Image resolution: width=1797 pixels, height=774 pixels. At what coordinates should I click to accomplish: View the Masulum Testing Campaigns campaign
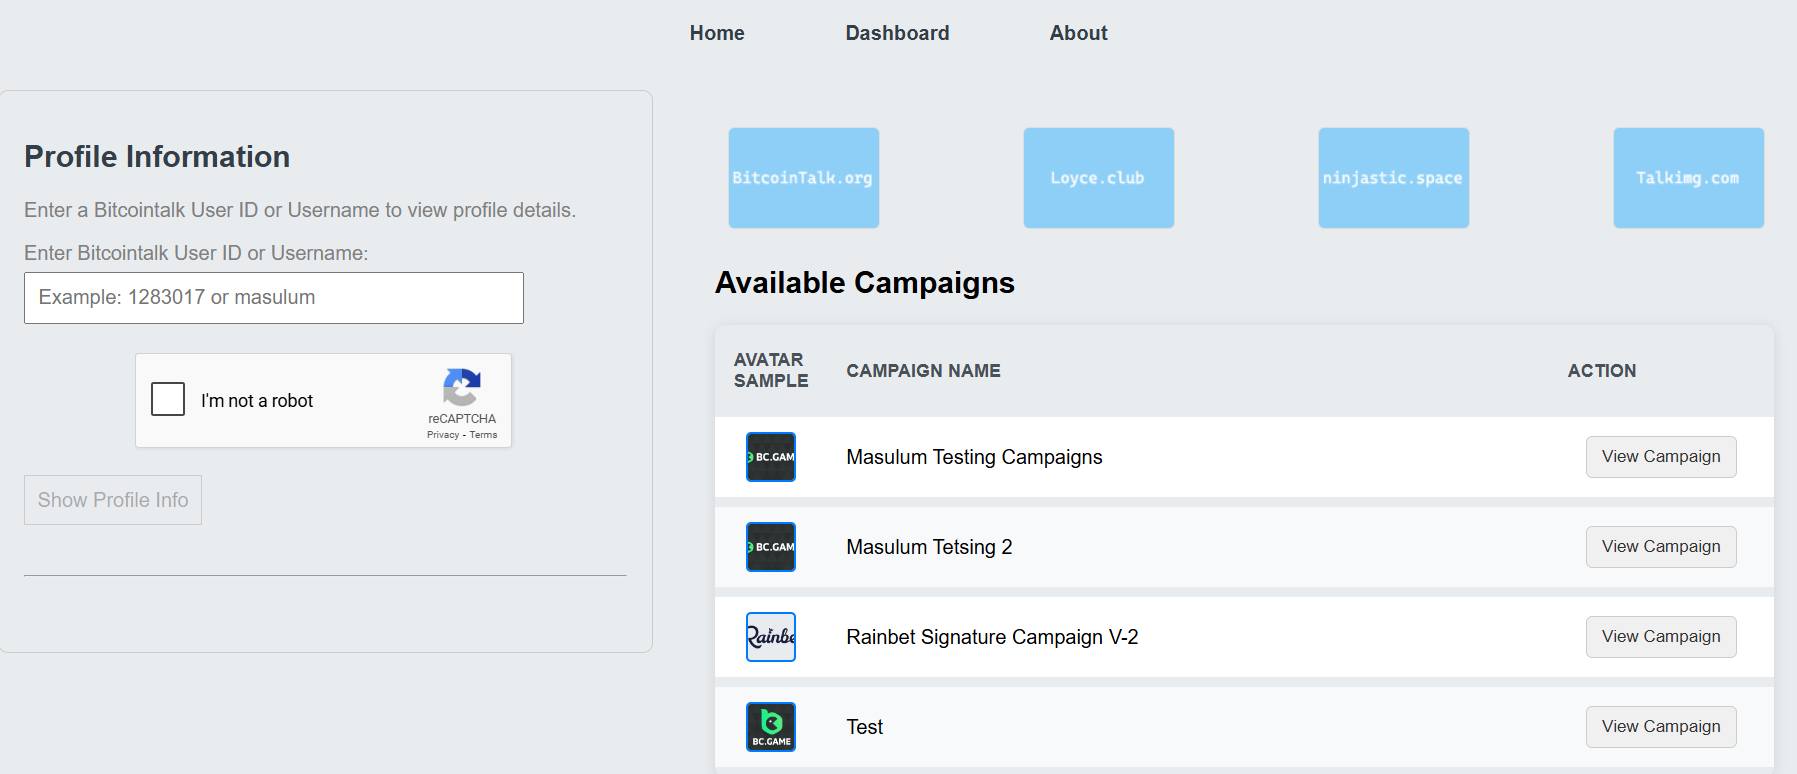click(x=1661, y=457)
